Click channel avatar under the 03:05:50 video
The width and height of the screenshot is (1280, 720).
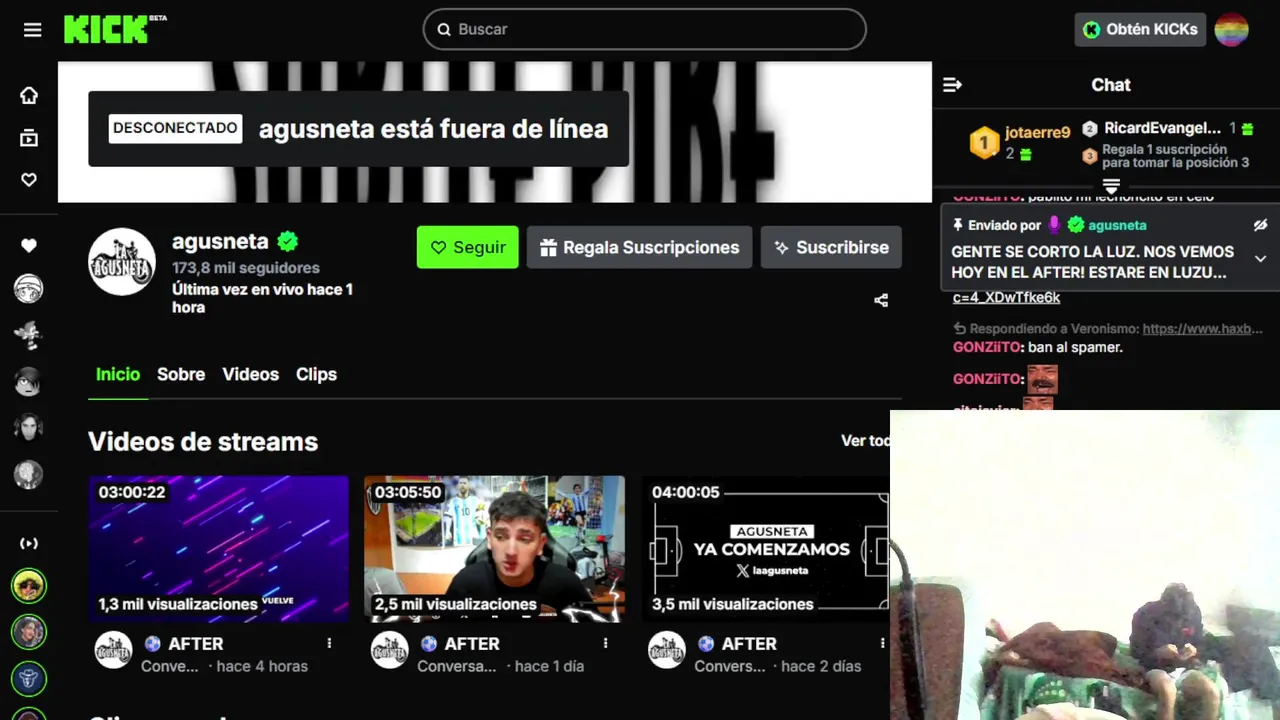tap(389, 650)
